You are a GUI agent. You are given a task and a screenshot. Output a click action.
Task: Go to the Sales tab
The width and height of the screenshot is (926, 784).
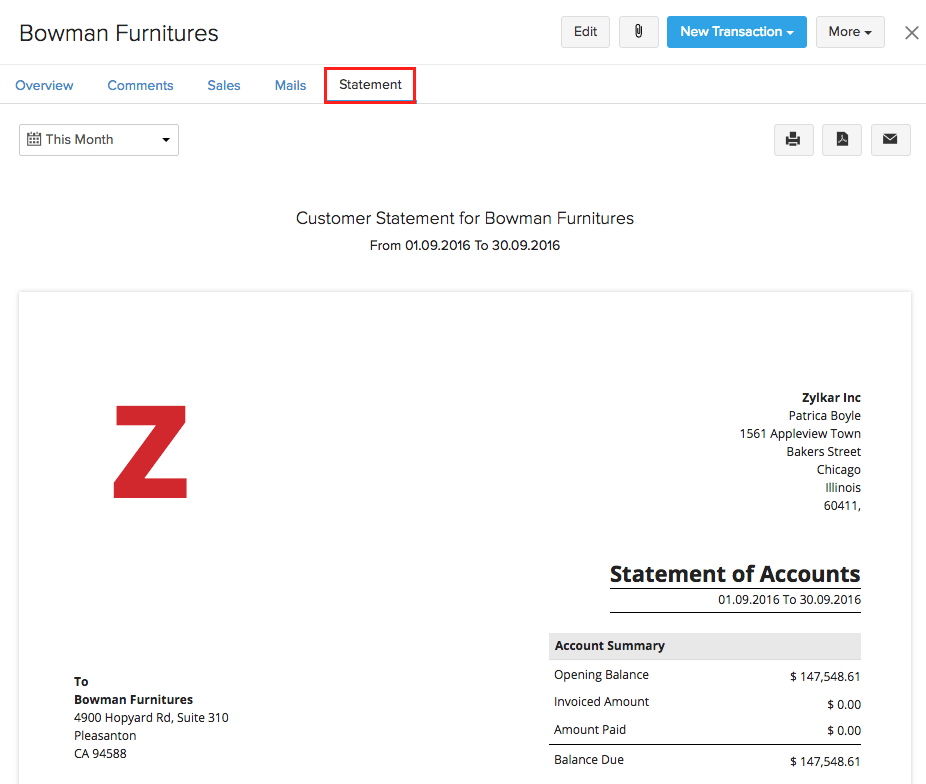224,85
